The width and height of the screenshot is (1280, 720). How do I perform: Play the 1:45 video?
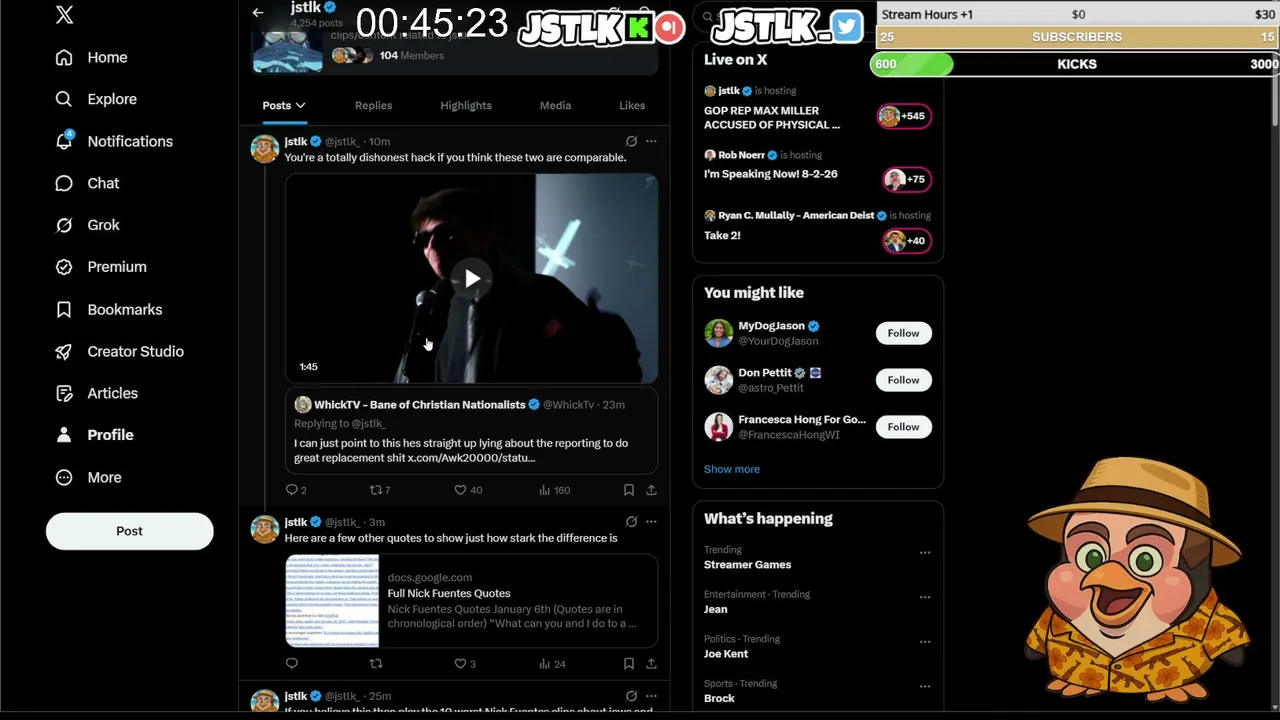472,279
